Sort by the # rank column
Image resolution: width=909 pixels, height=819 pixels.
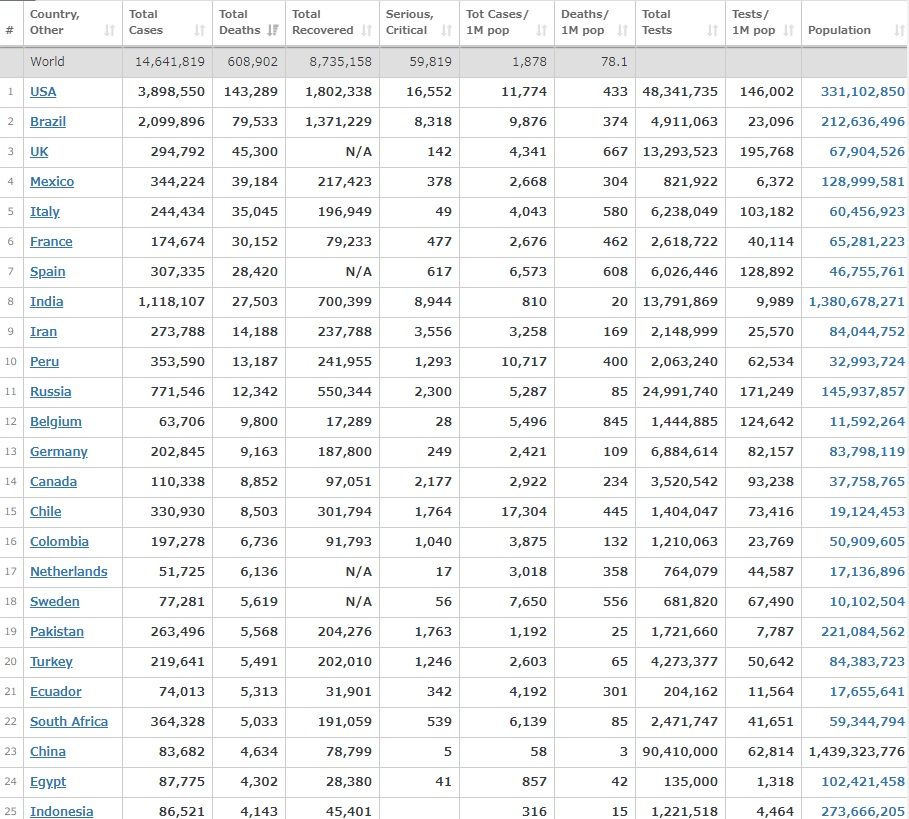(x=10, y=30)
